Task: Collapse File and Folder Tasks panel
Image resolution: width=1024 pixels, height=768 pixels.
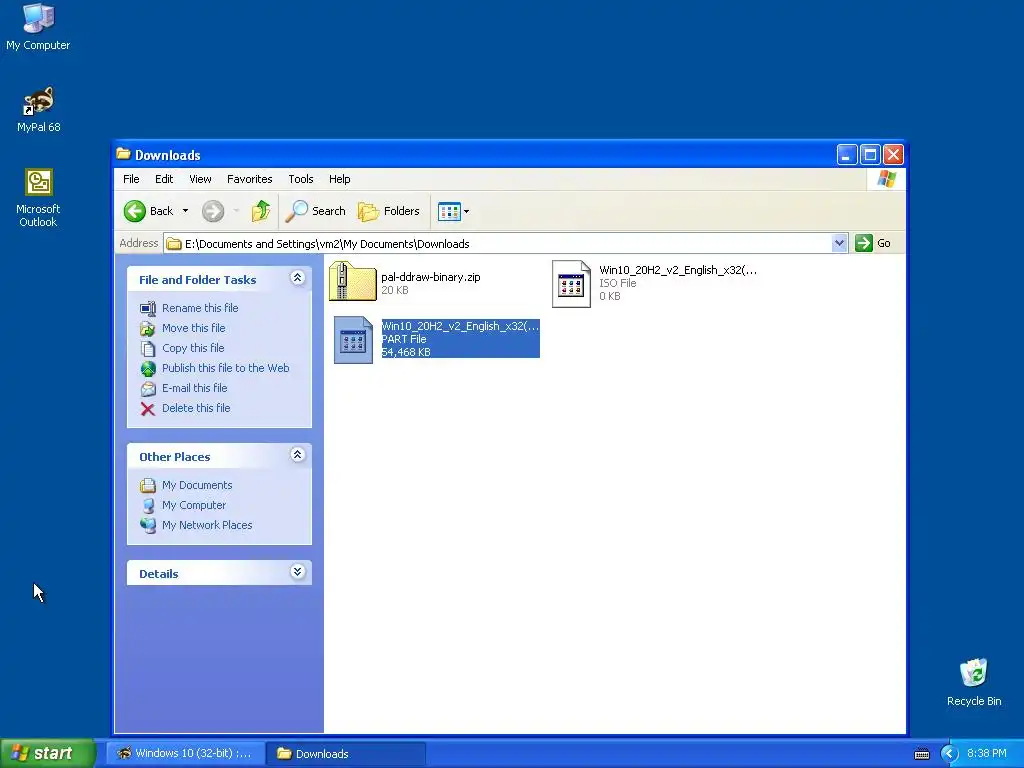Action: pyautogui.click(x=297, y=278)
